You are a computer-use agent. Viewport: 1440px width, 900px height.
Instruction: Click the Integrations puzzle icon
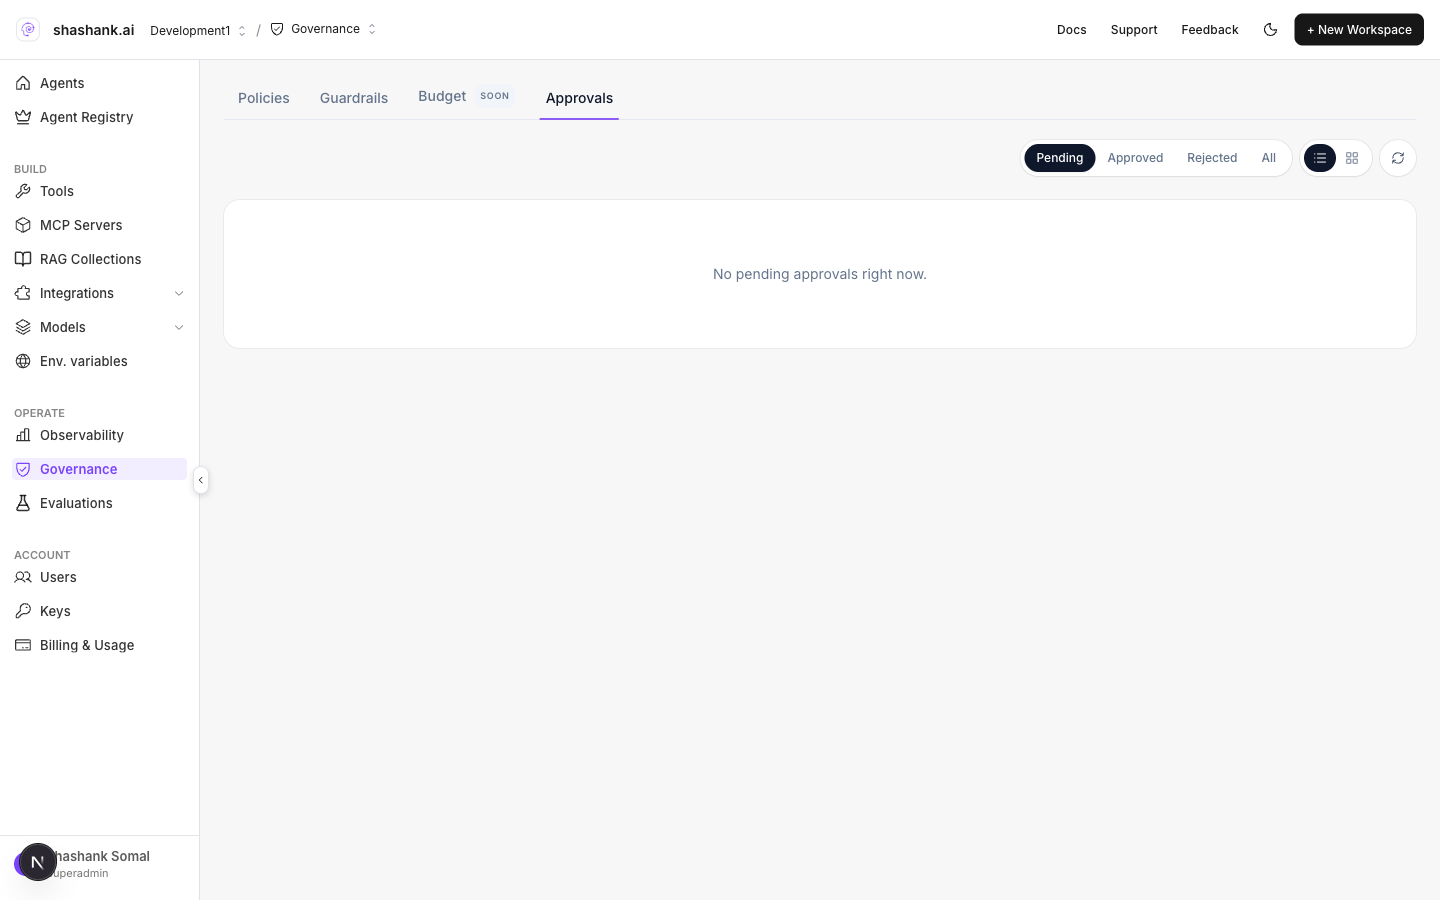click(x=23, y=293)
